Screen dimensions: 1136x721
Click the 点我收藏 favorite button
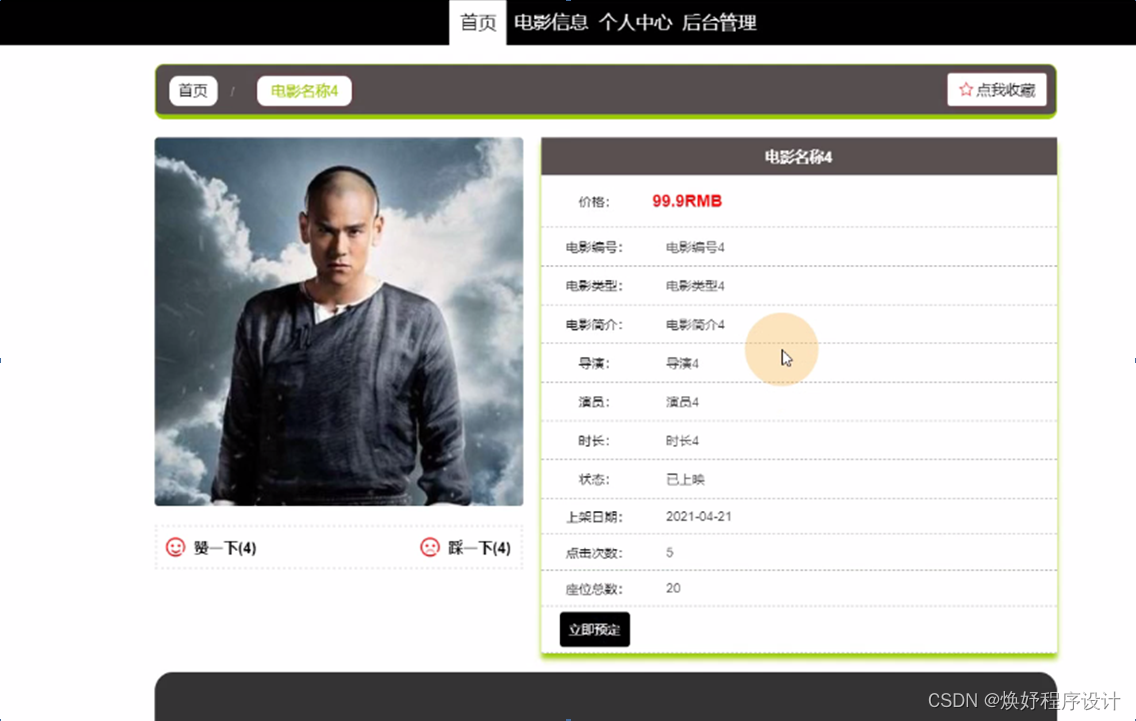coord(996,89)
